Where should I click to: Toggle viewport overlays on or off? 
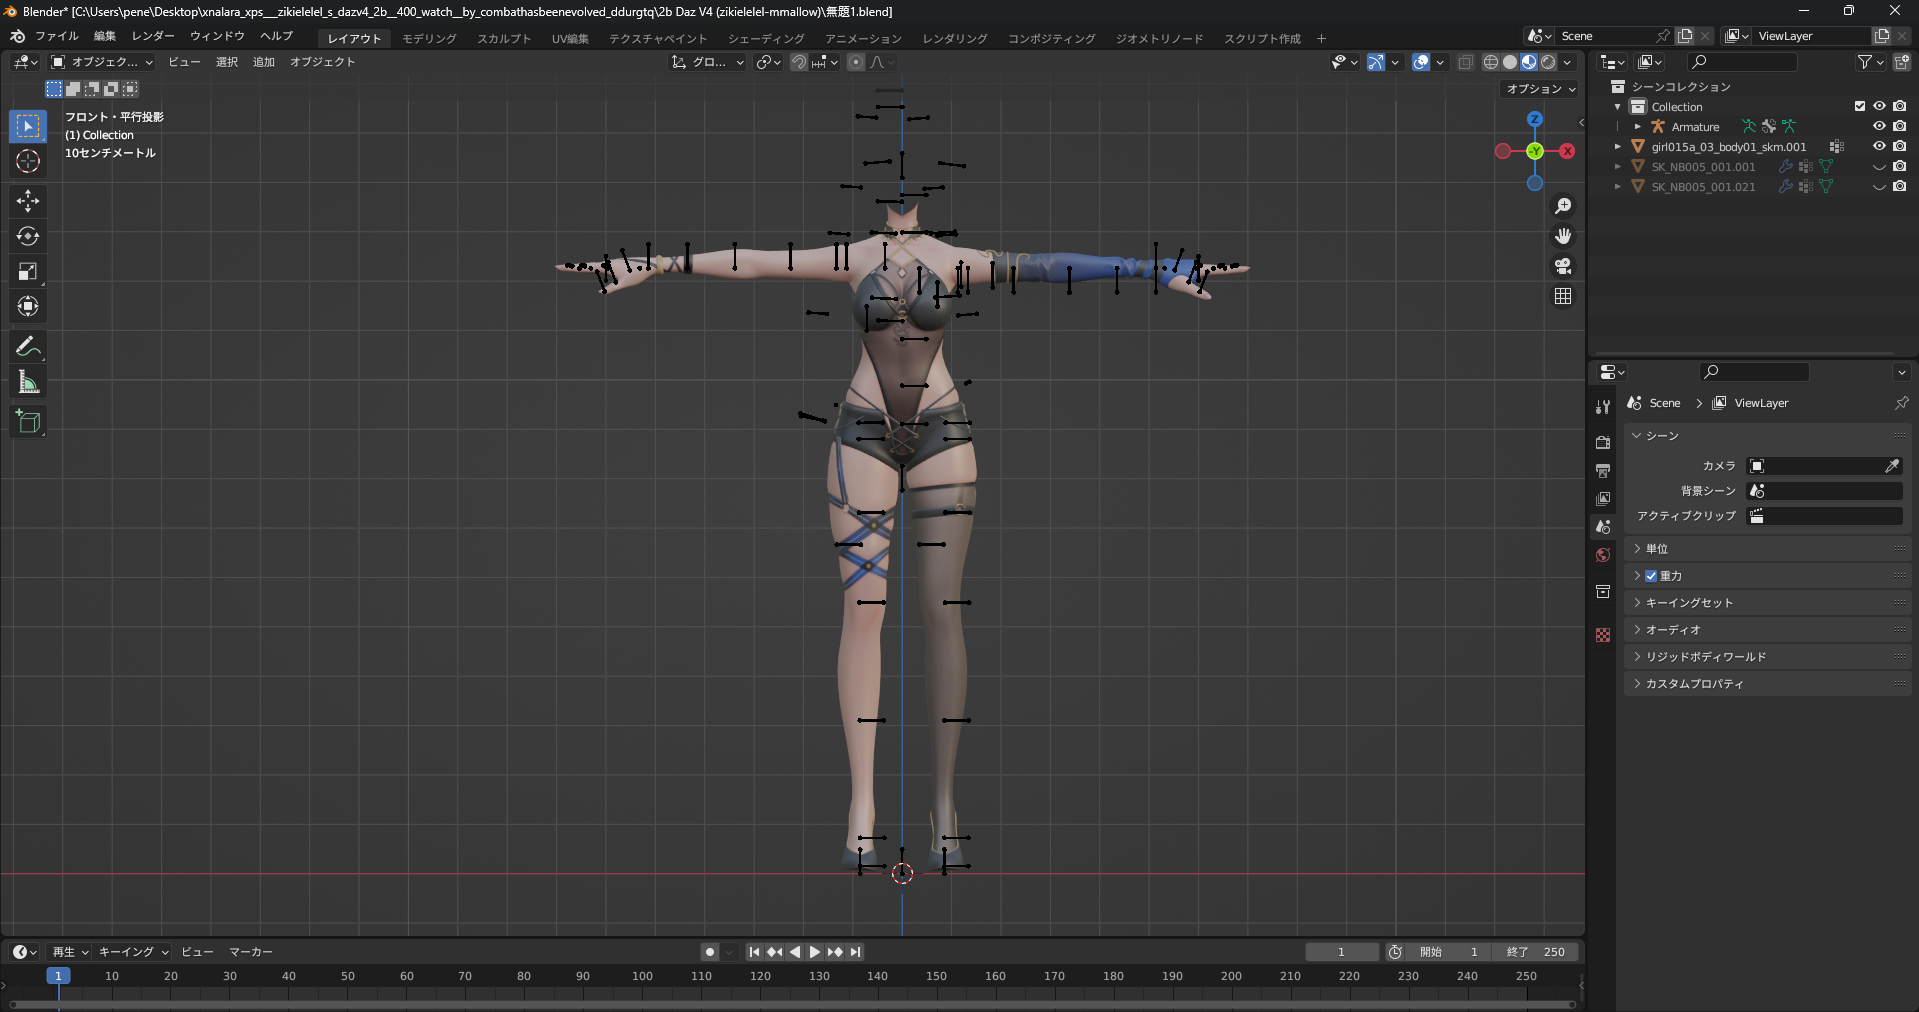(x=1421, y=62)
